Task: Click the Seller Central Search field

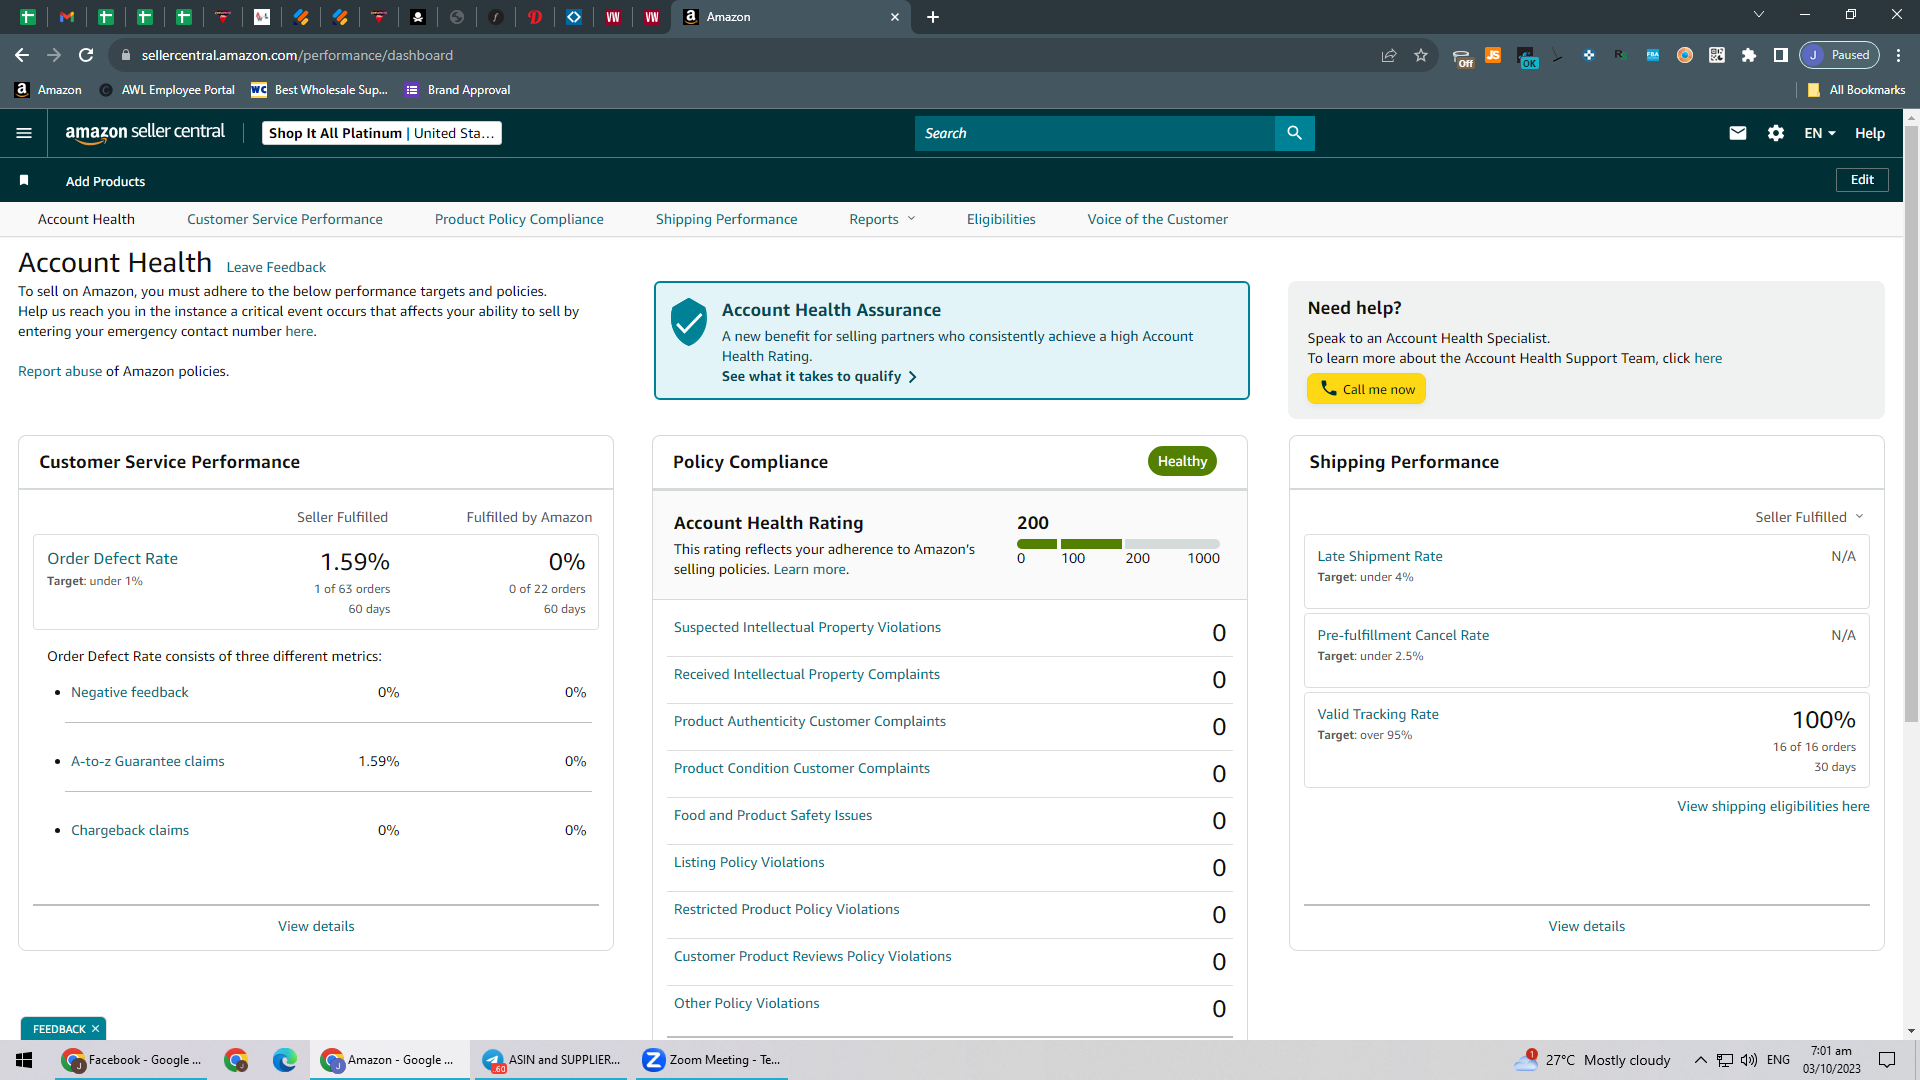Action: [1094, 133]
